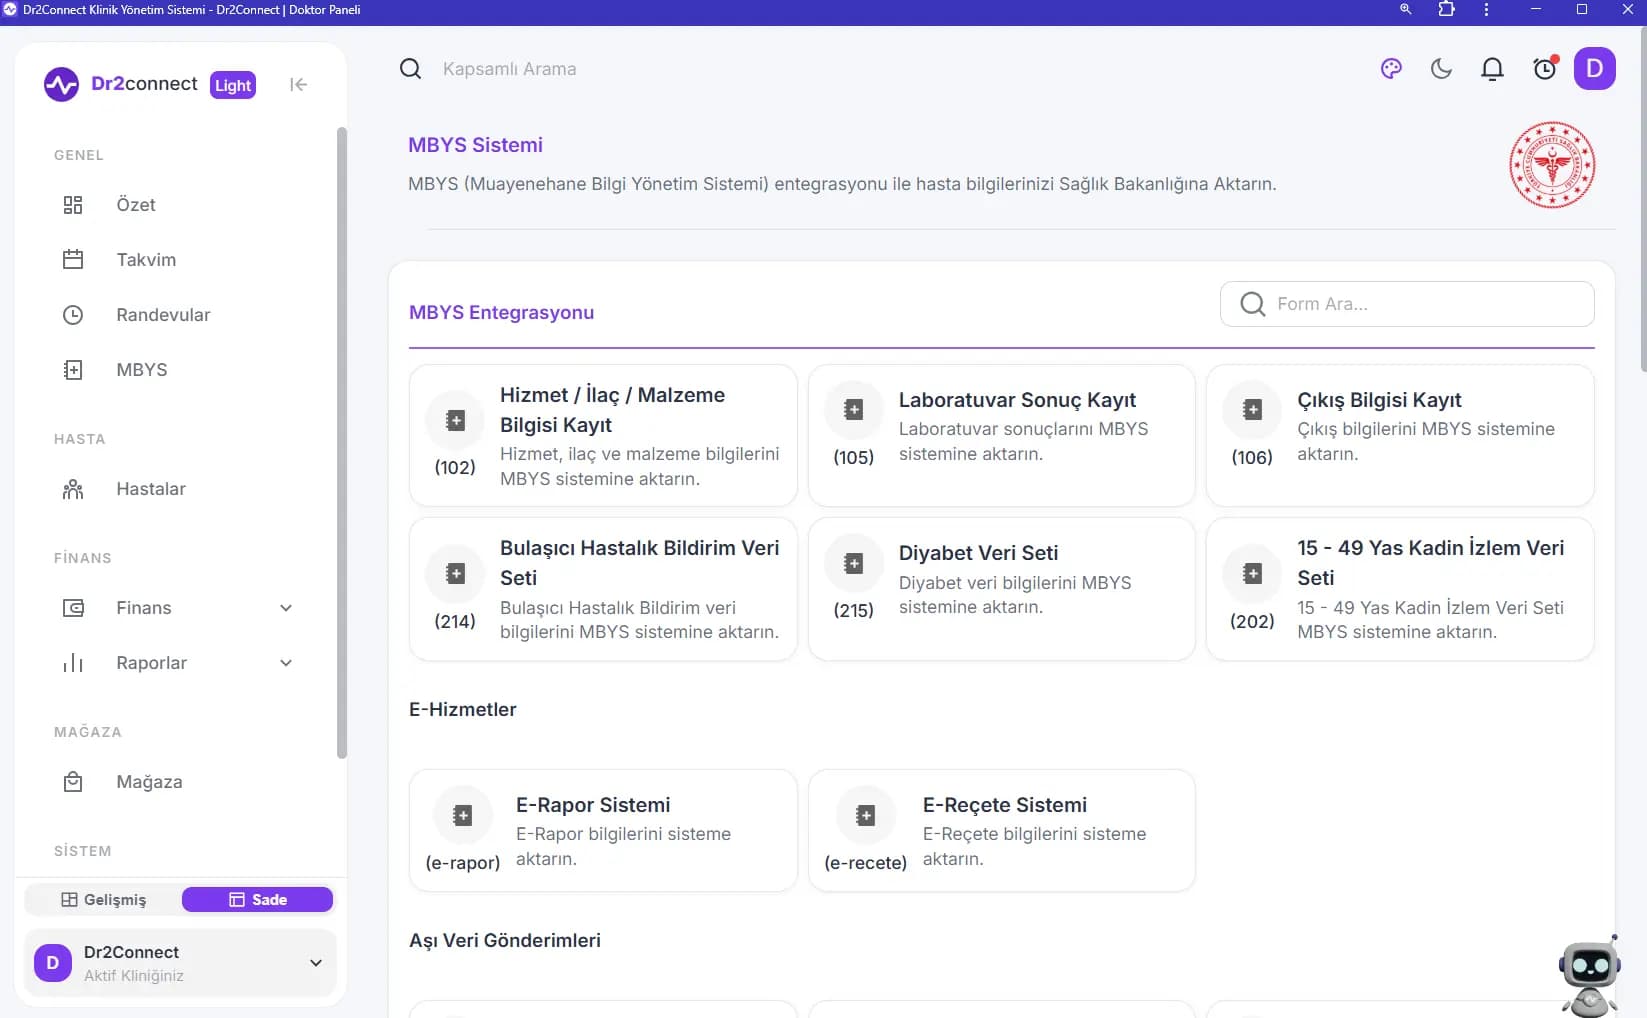Switch sidebar to Sade mode
Image resolution: width=1647 pixels, height=1018 pixels.
tap(257, 900)
